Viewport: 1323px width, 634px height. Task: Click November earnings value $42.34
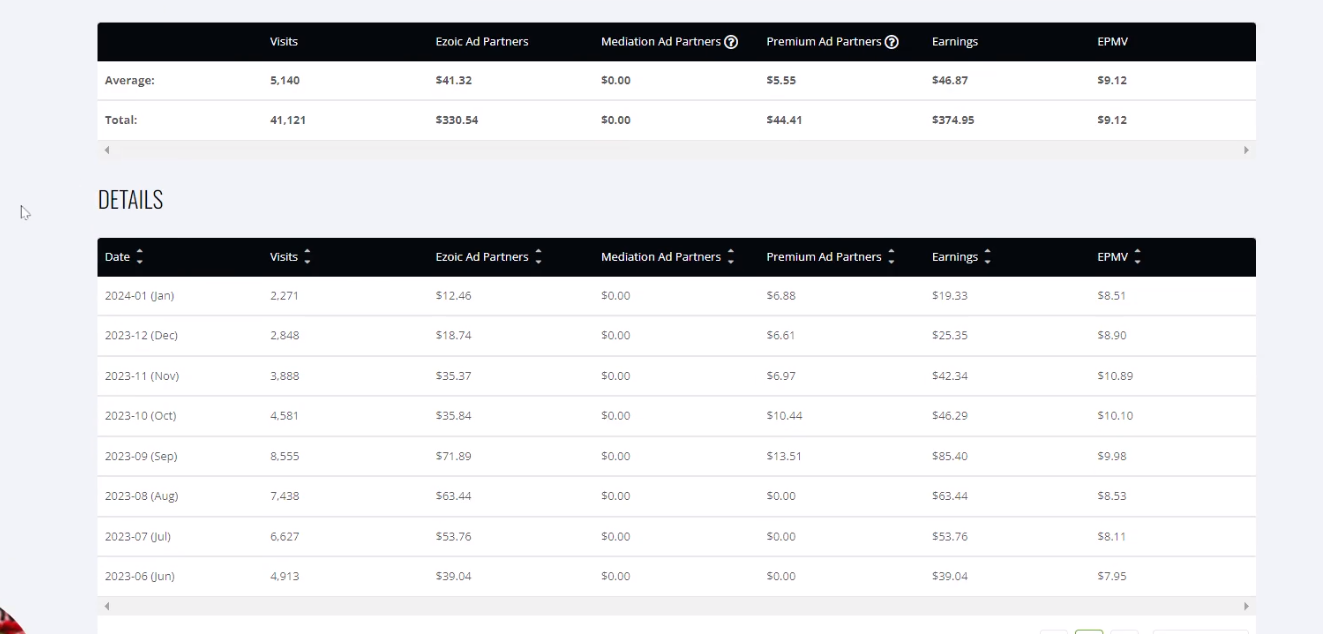950,376
